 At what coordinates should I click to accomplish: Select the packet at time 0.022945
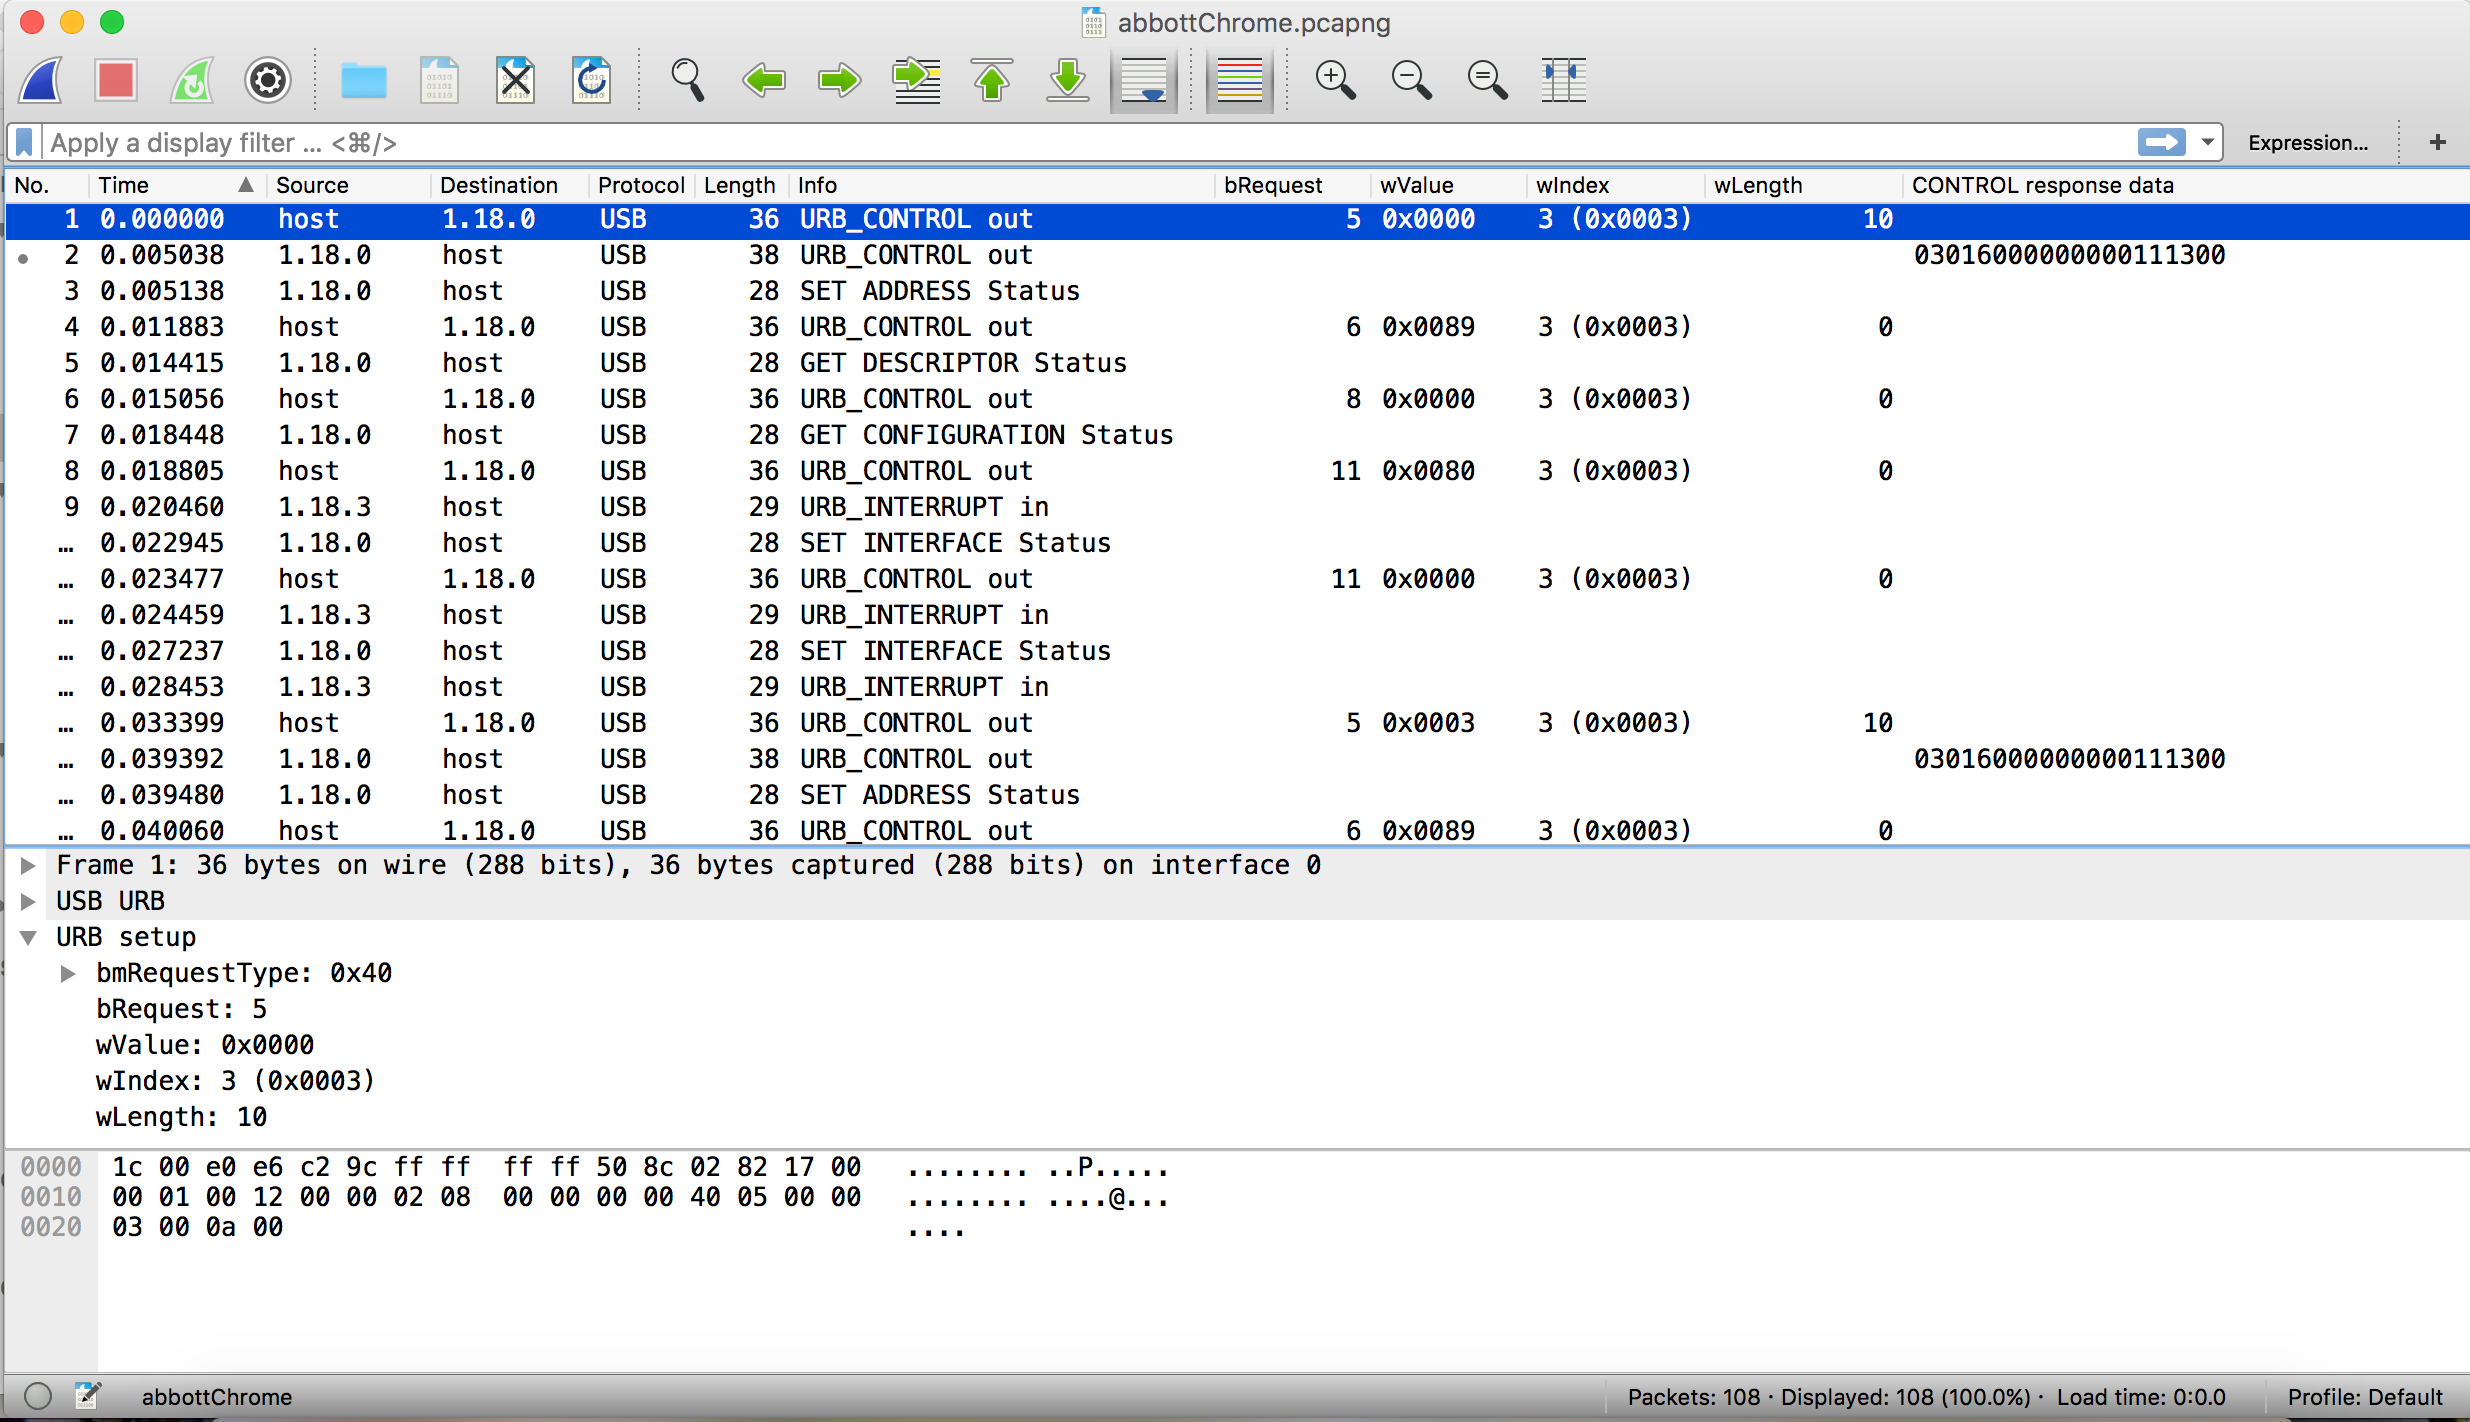point(1237,543)
